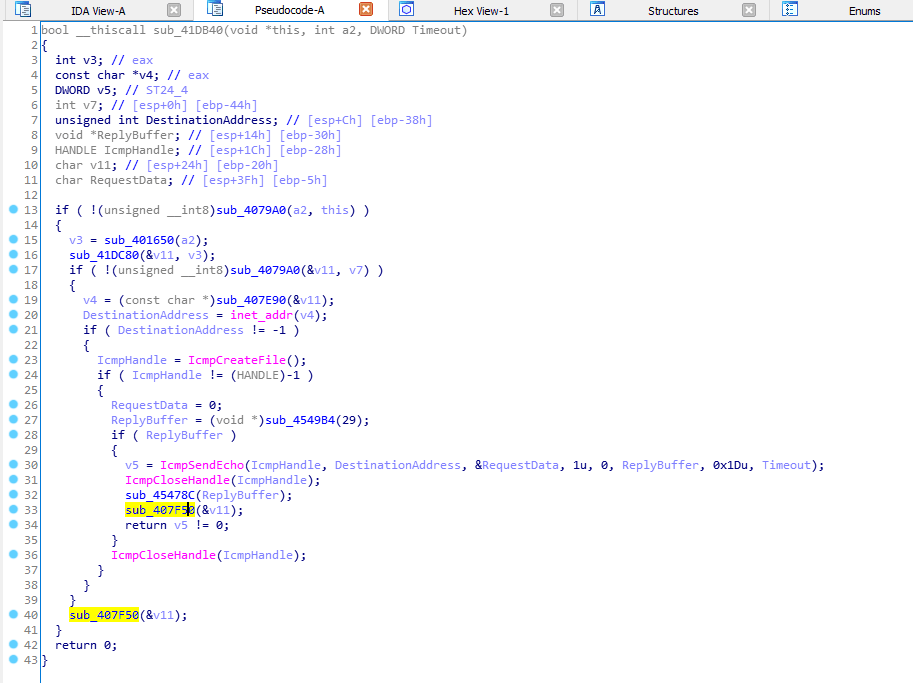Toggle breakpoint dot on line 23
The width and height of the screenshot is (913, 683).
[x=13, y=359]
